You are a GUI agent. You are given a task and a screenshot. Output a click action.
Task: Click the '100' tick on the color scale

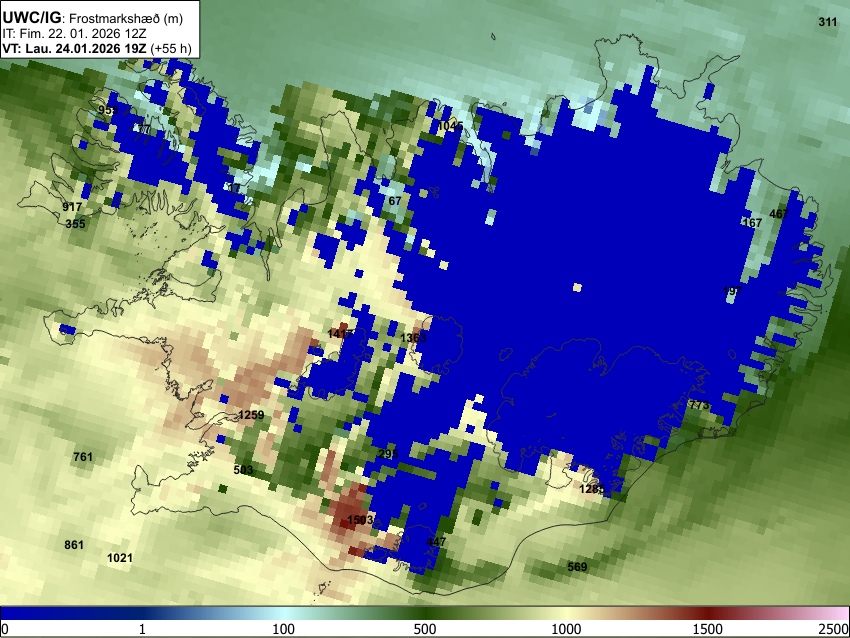pyautogui.click(x=283, y=629)
